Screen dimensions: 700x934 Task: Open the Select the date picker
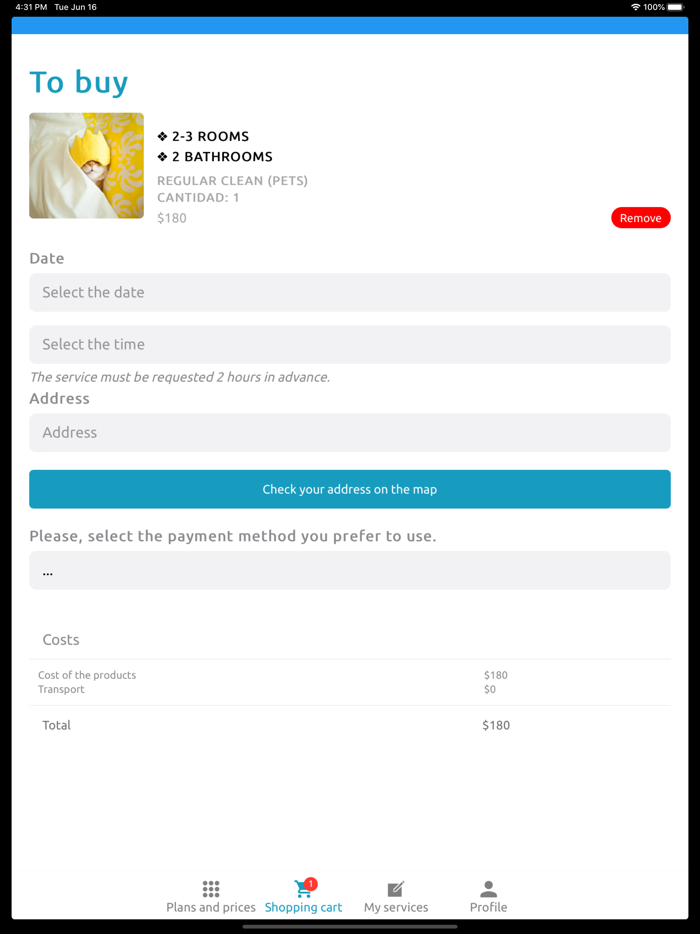(350, 292)
